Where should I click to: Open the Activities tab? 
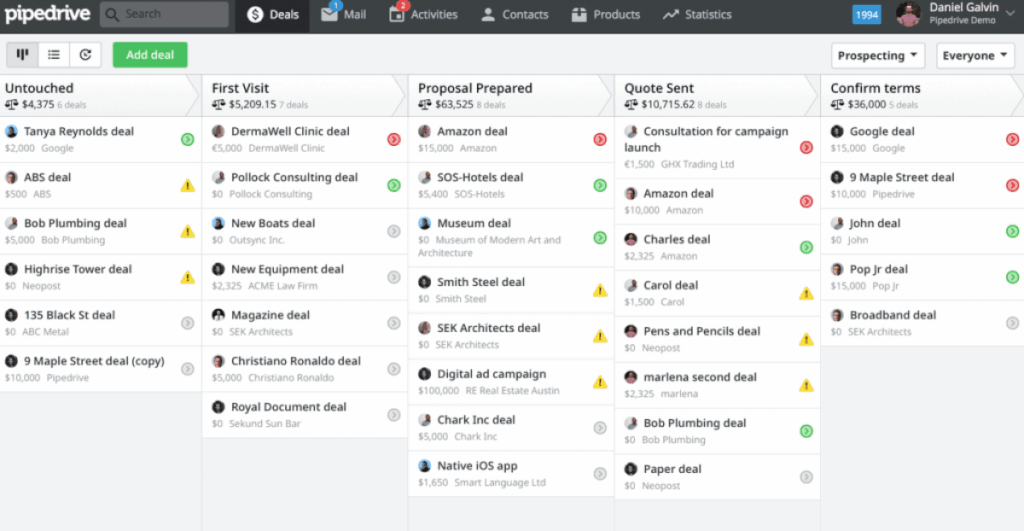(423, 14)
